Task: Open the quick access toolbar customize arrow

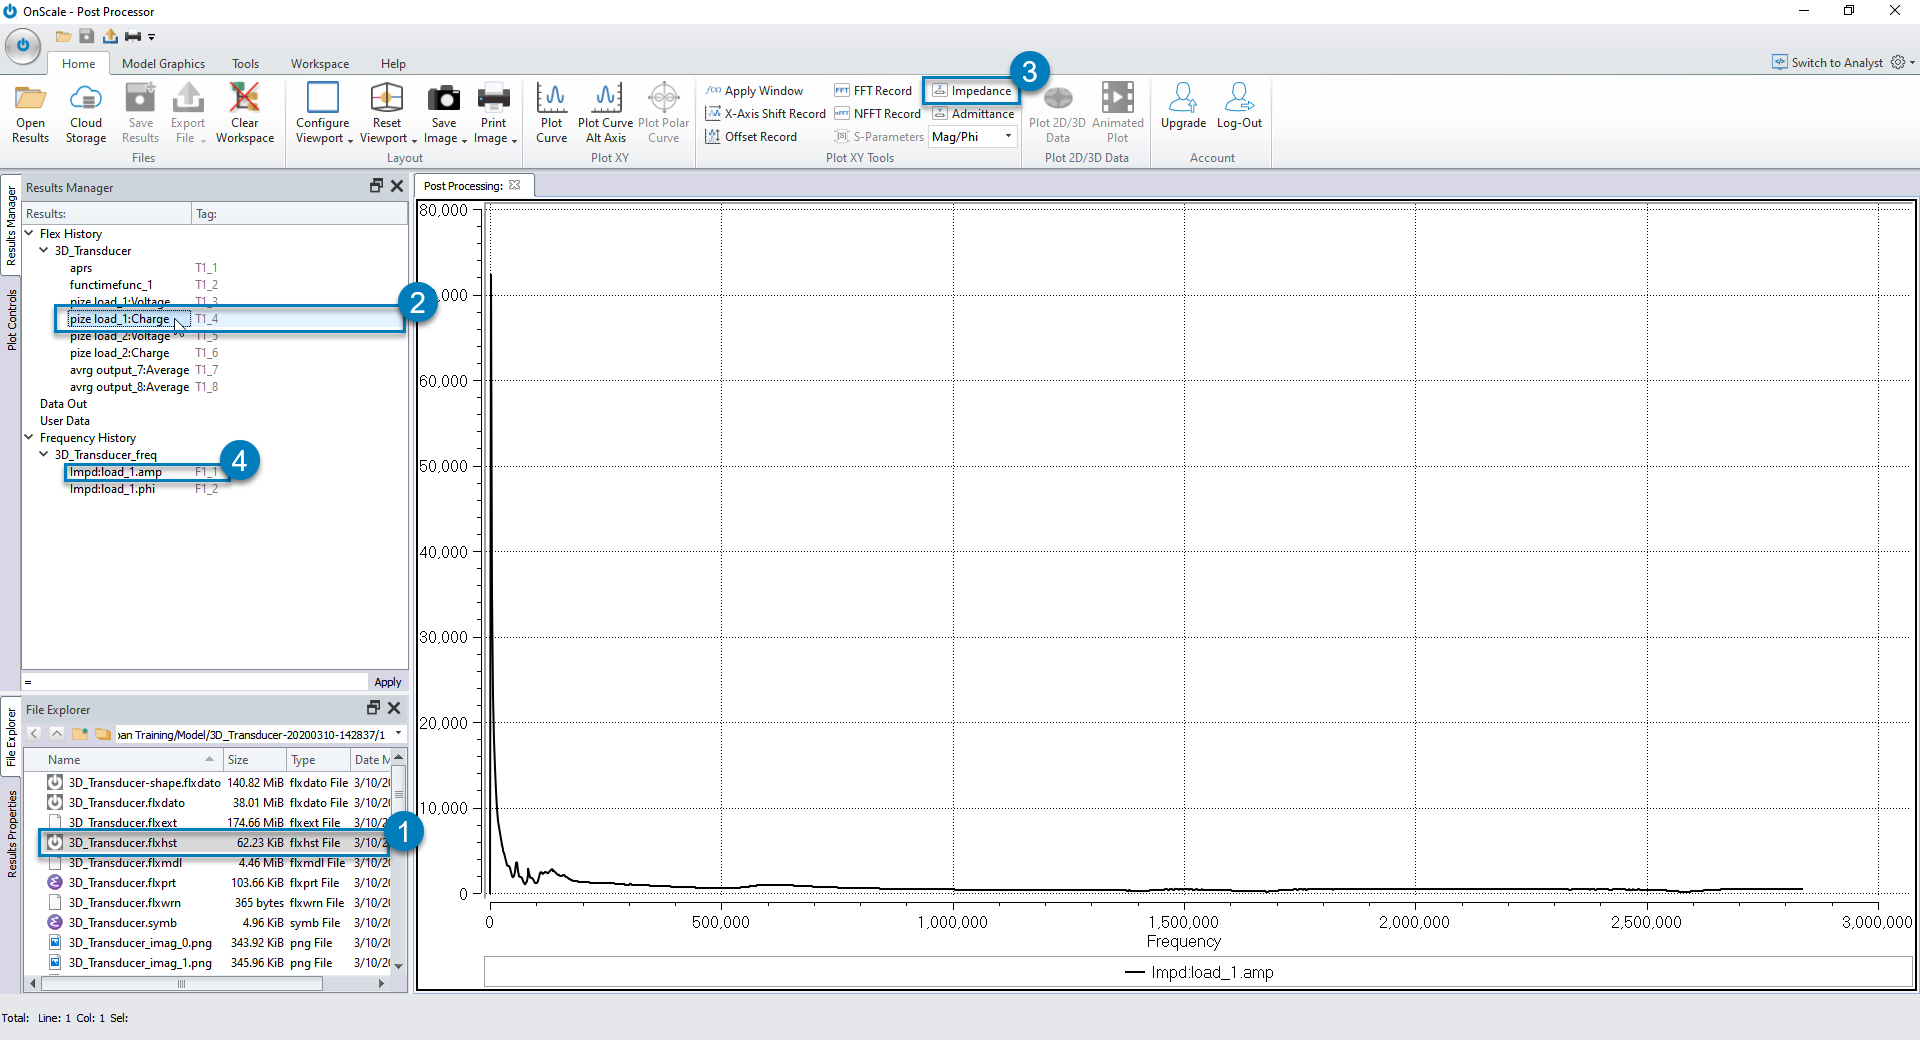Action: pyautogui.click(x=152, y=37)
